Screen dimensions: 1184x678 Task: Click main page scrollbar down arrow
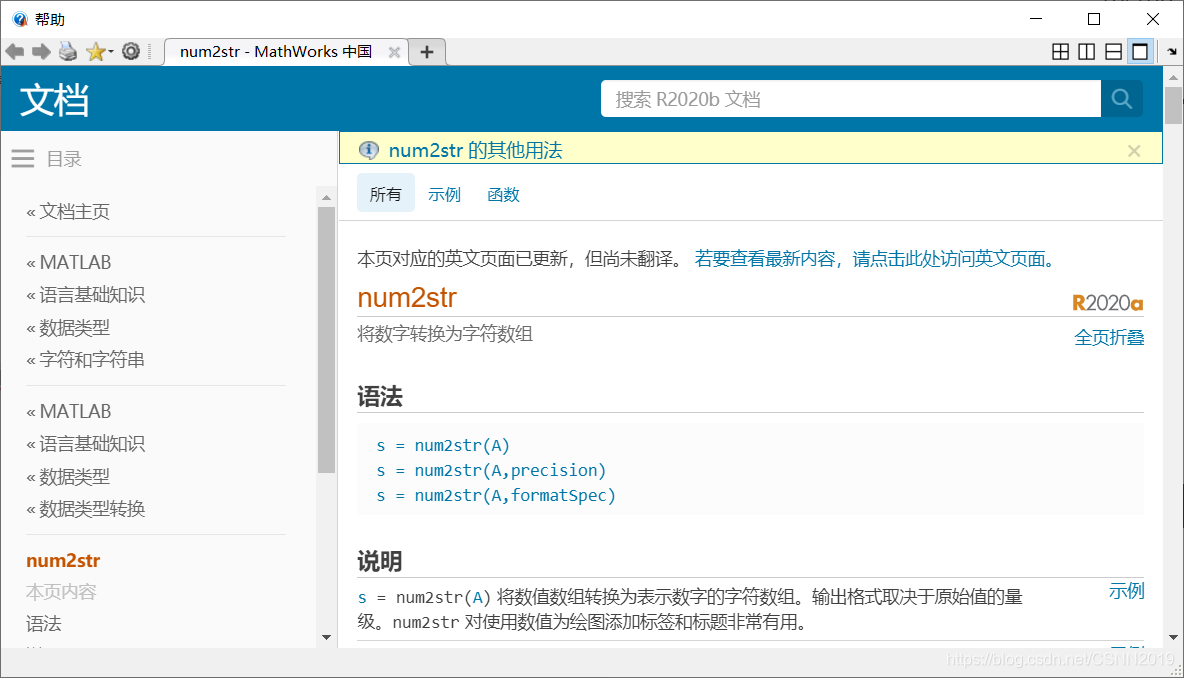click(x=1173, y=638)
